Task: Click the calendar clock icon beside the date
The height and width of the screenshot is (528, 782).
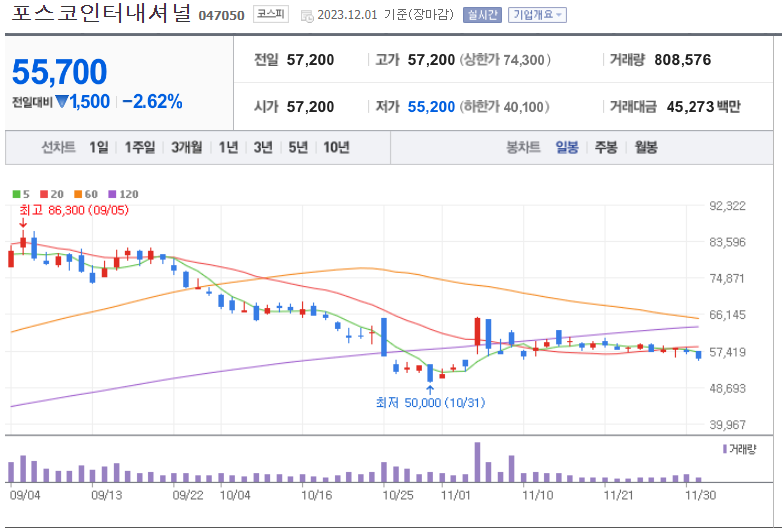Action: 307,16
